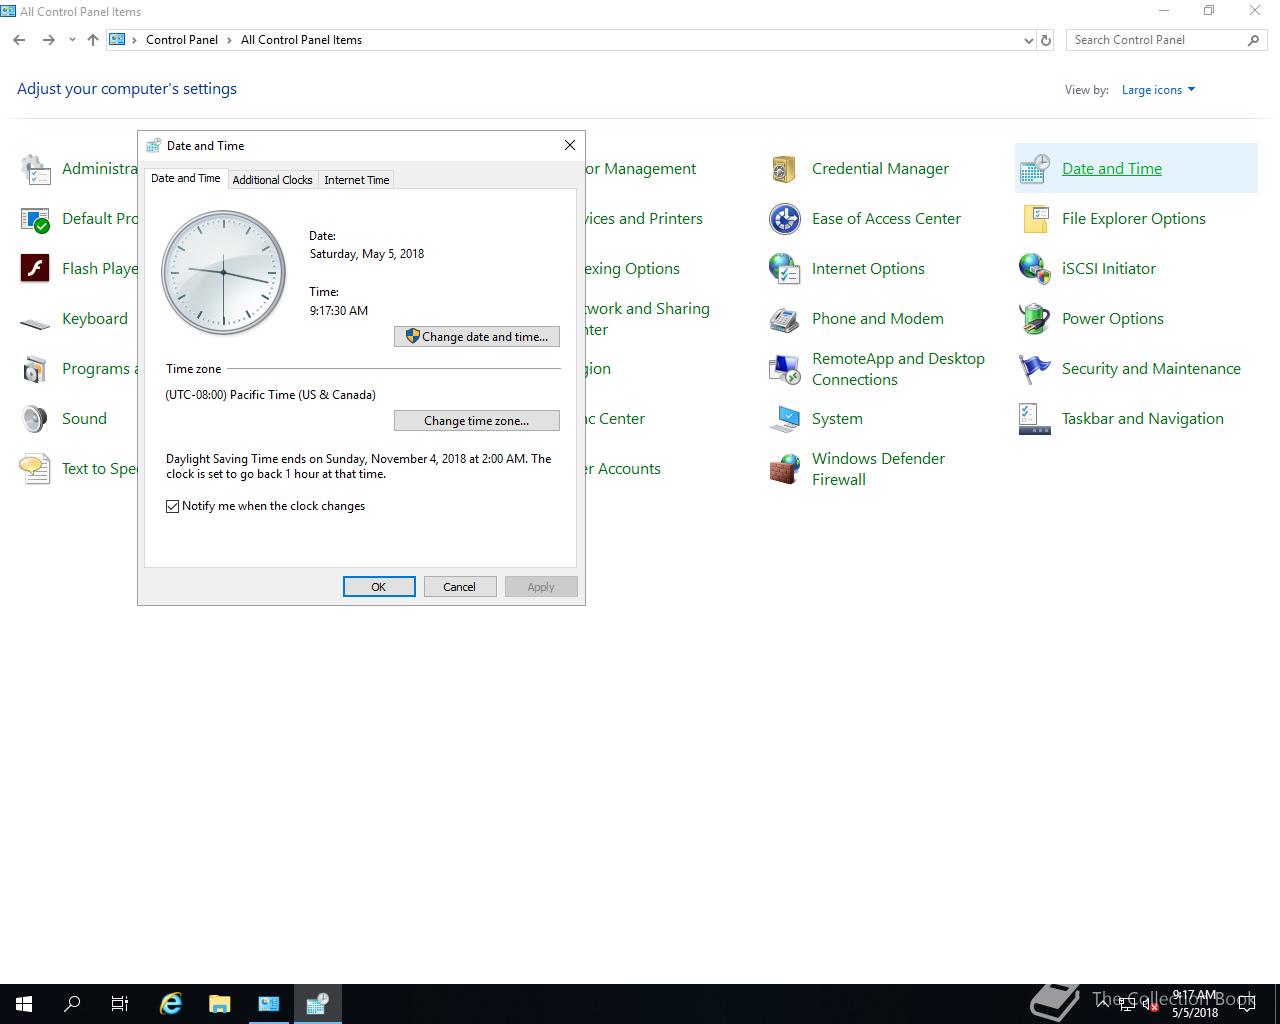Viewport: 1280px width, 1024px height.
Task: Open the Text to Speech icon
Action: click(x=35, y=469)
